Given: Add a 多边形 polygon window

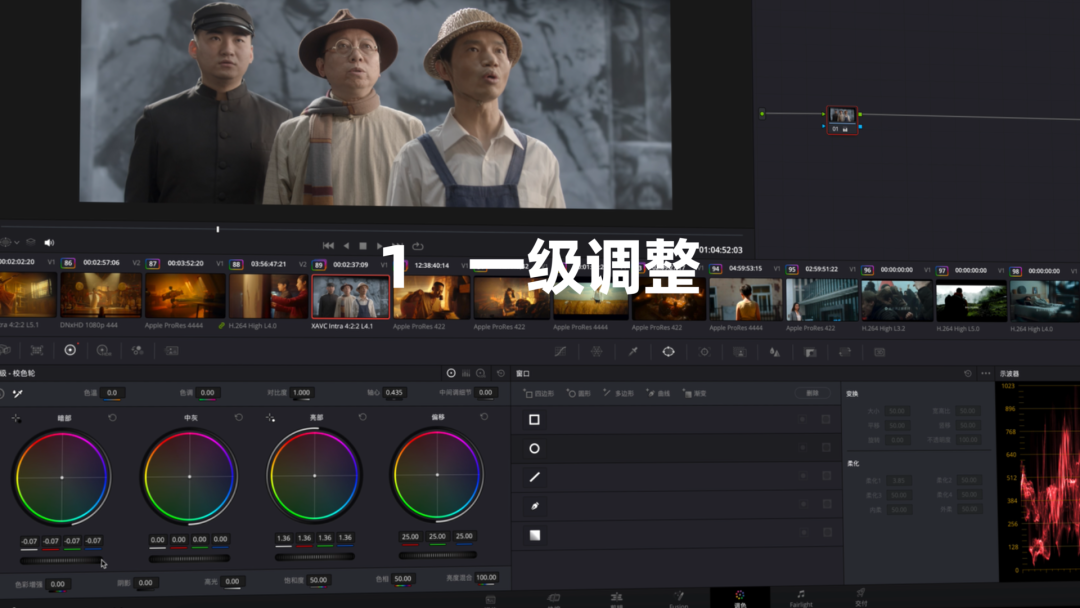Looking at the screenshot, I should pos(619,393).
